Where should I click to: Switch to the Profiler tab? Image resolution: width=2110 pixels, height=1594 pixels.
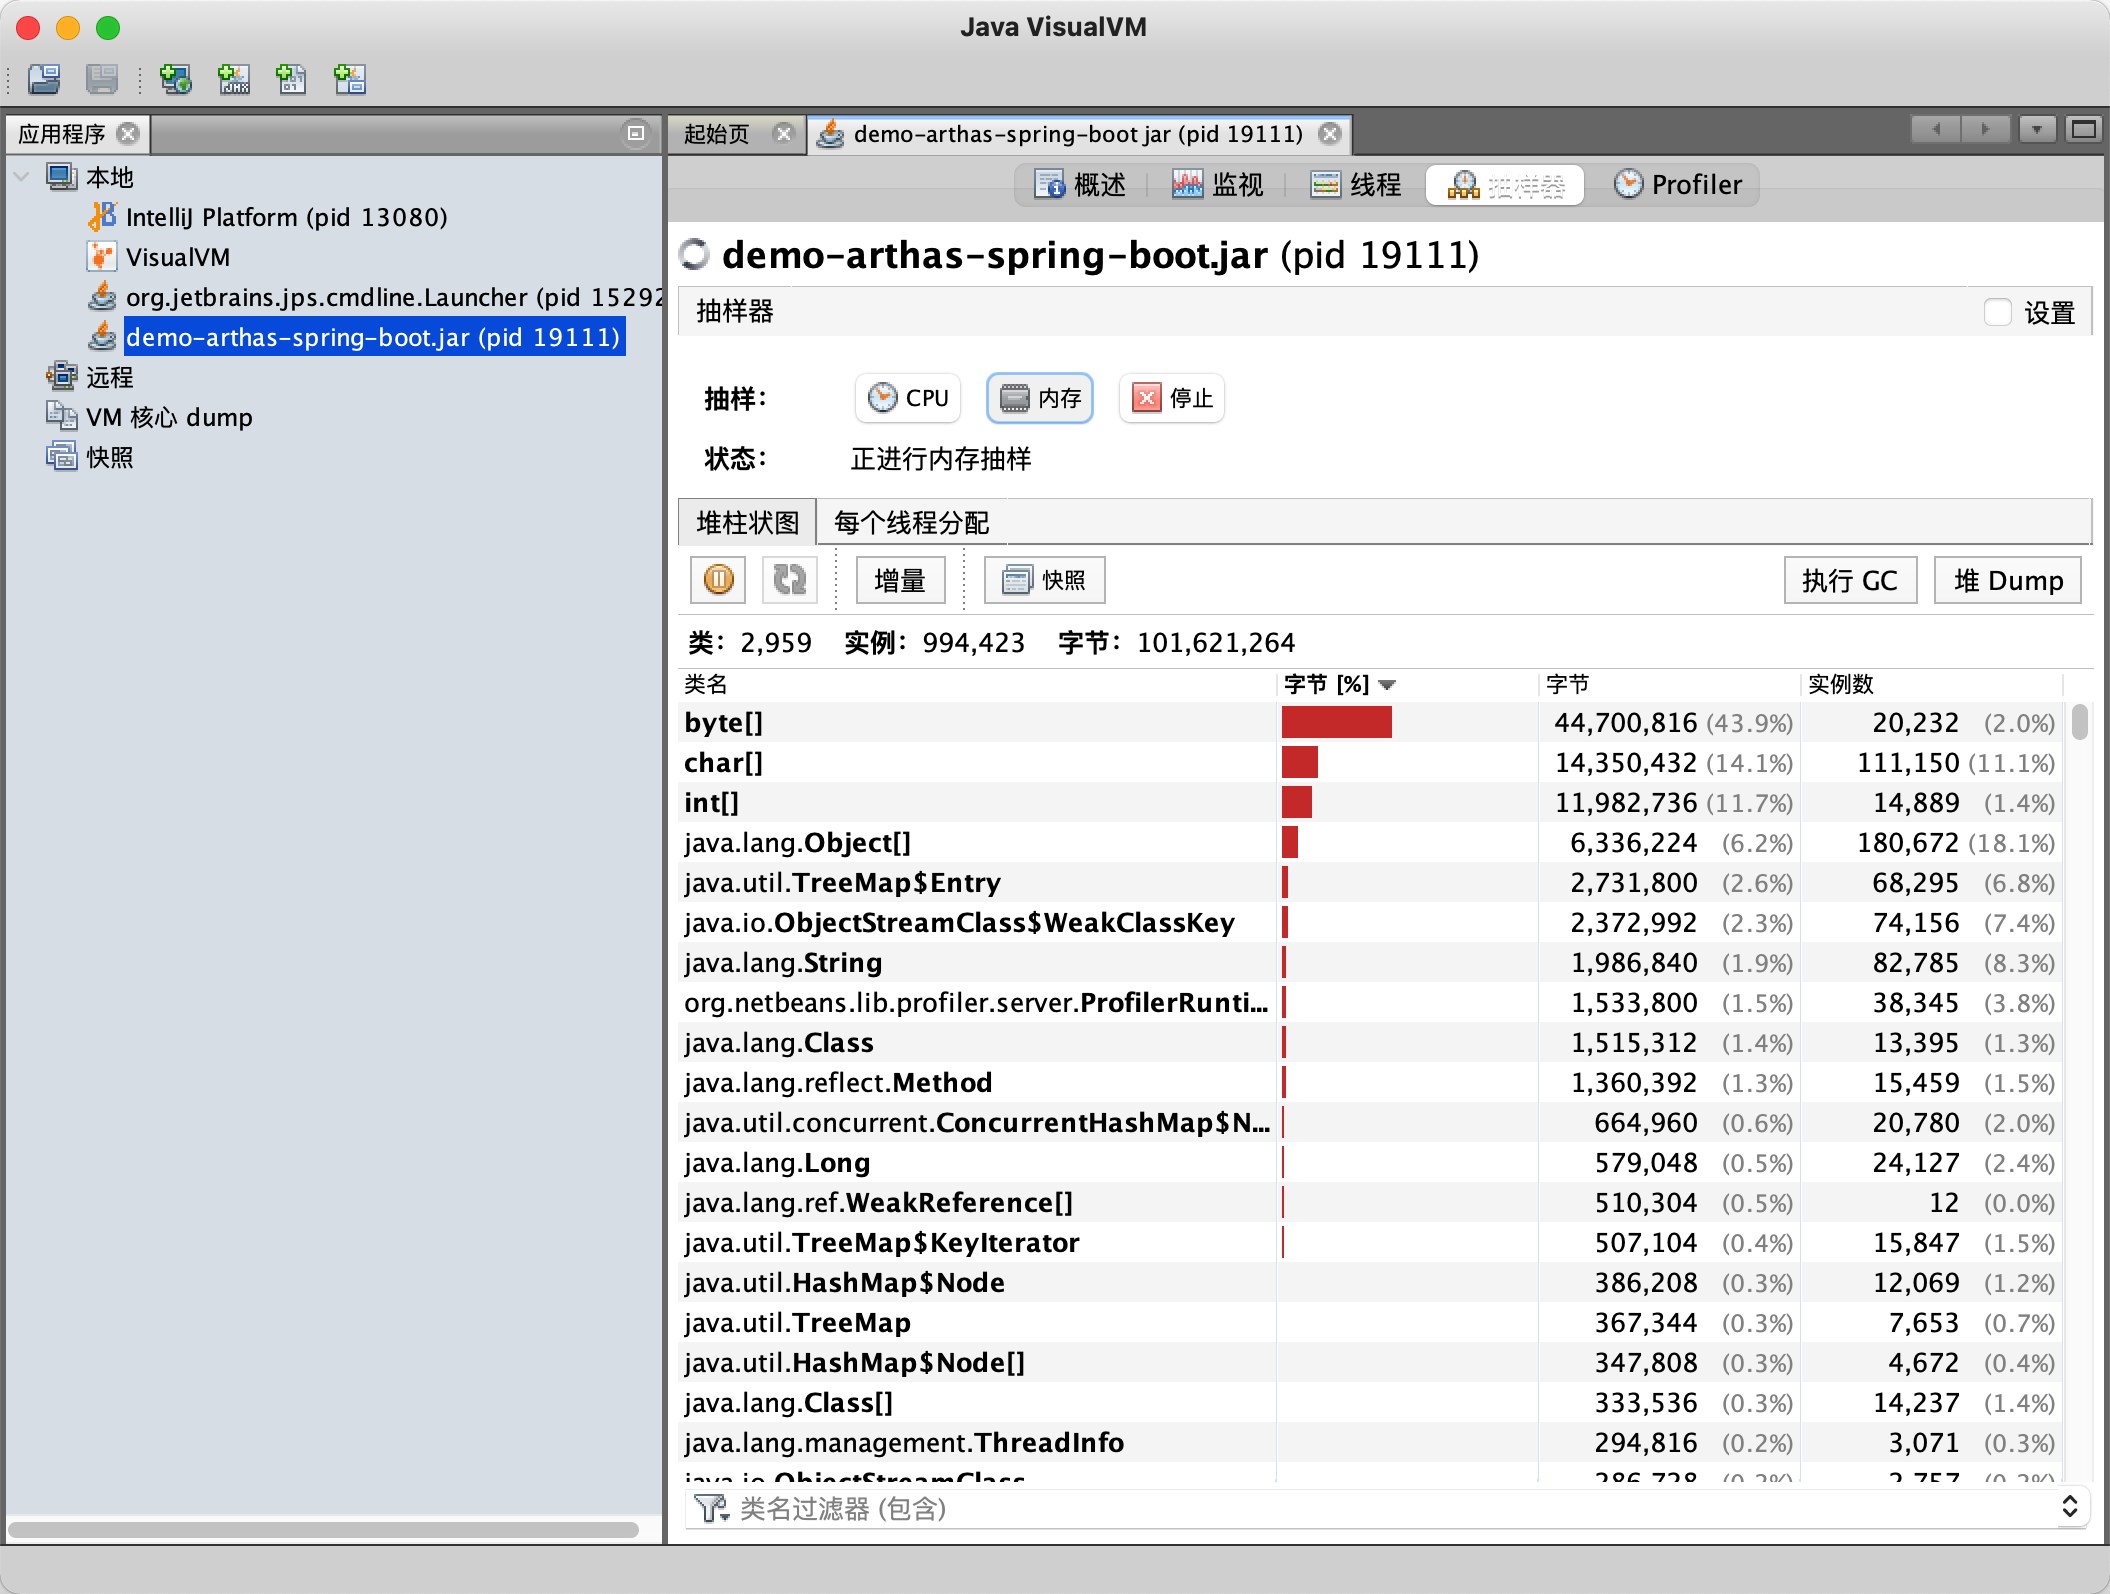[x=1678, y=185]
